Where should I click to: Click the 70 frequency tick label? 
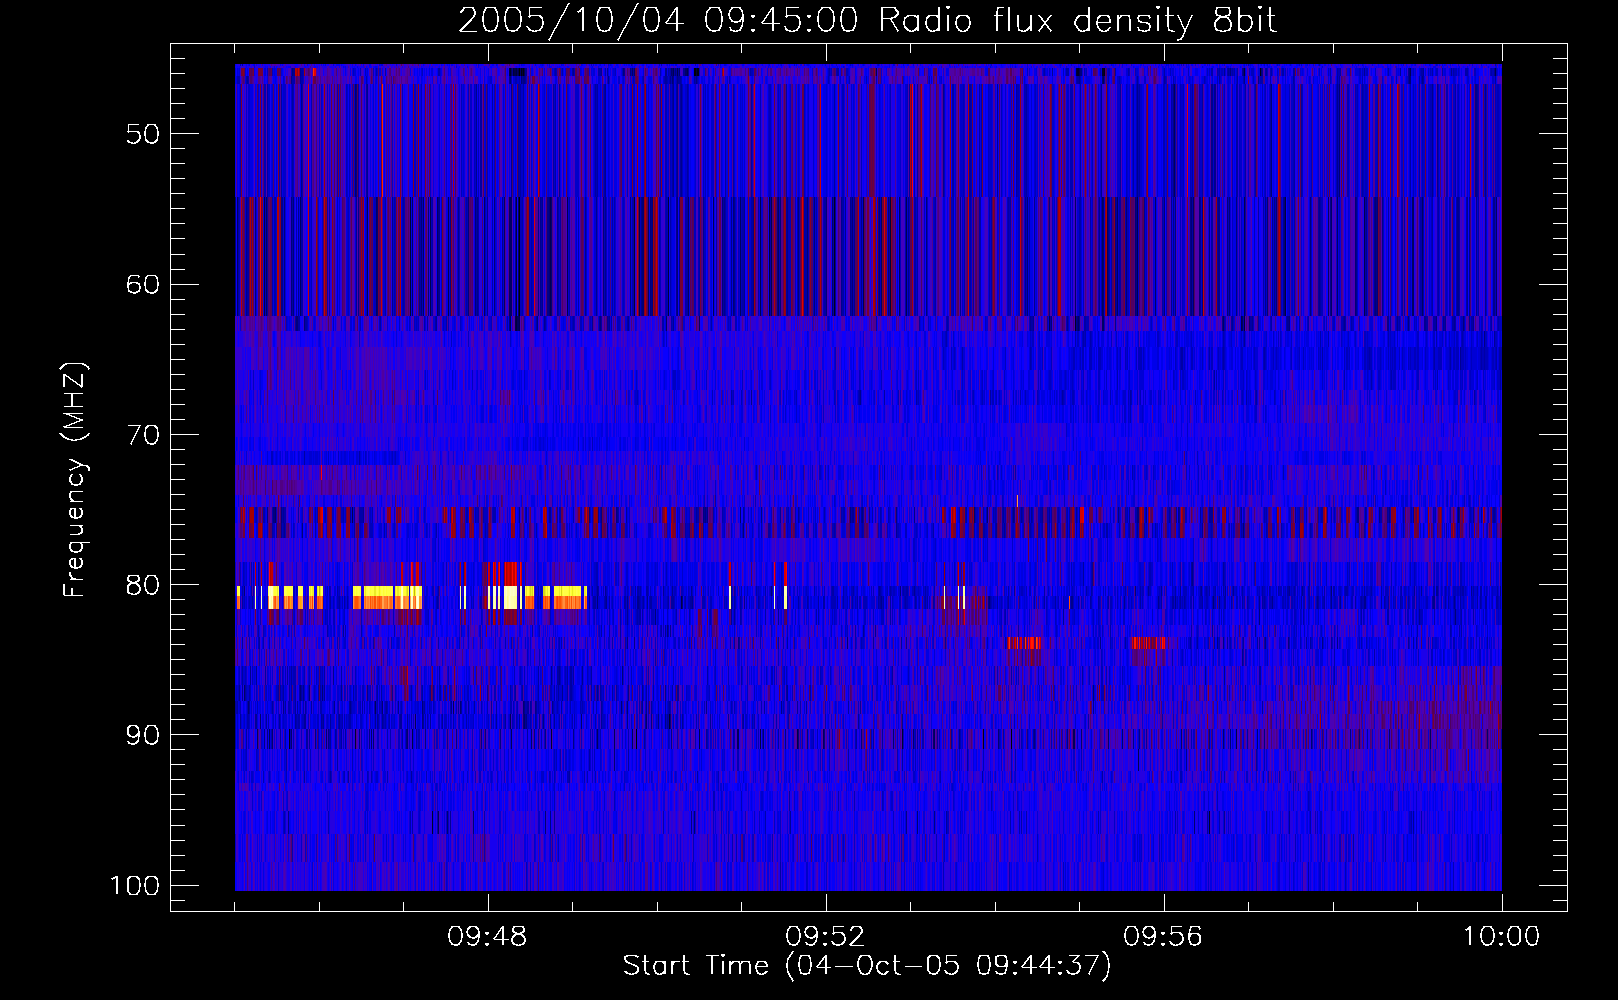[x=143, y=435]
